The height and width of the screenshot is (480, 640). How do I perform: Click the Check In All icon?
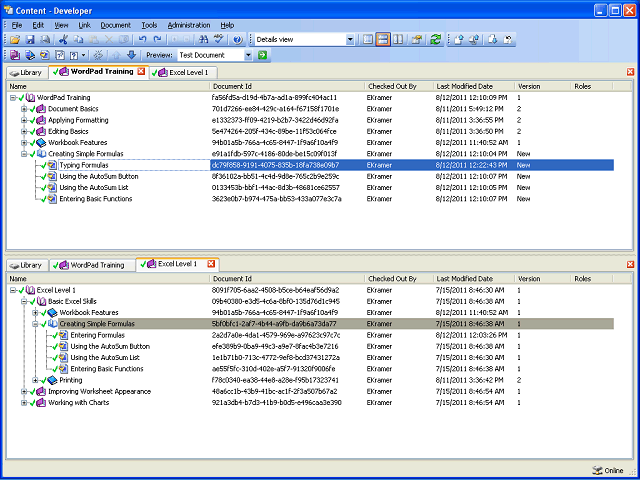point(474,40)
